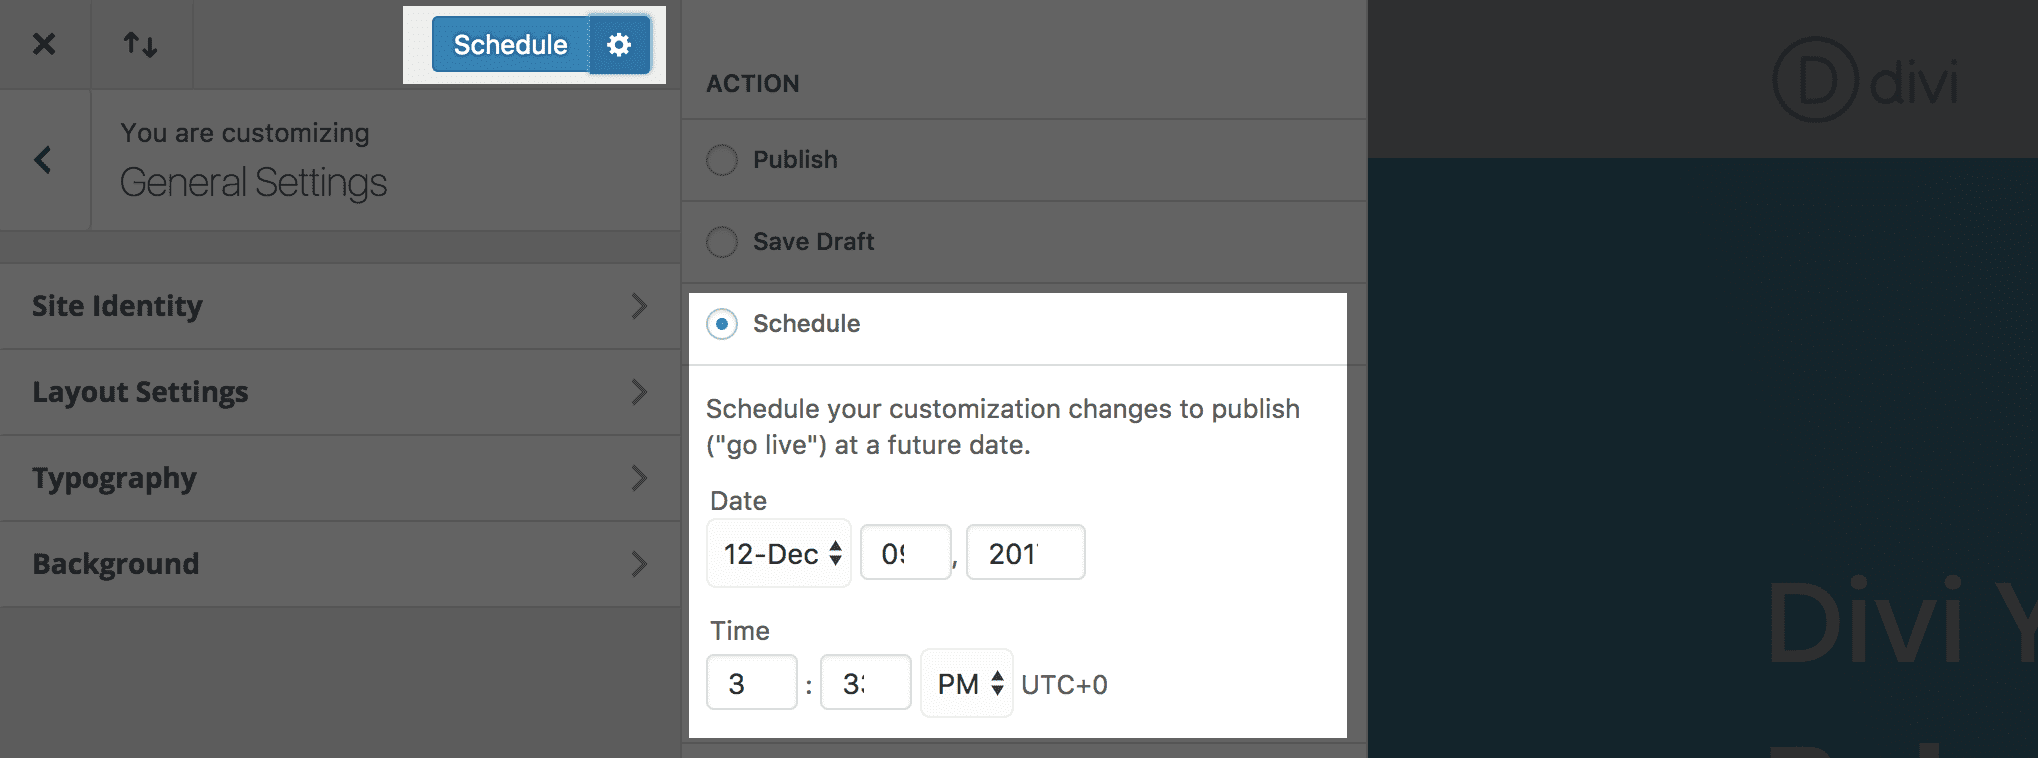Select the Schedule action
Screen dimensions: 2038x758
point(721,324)
